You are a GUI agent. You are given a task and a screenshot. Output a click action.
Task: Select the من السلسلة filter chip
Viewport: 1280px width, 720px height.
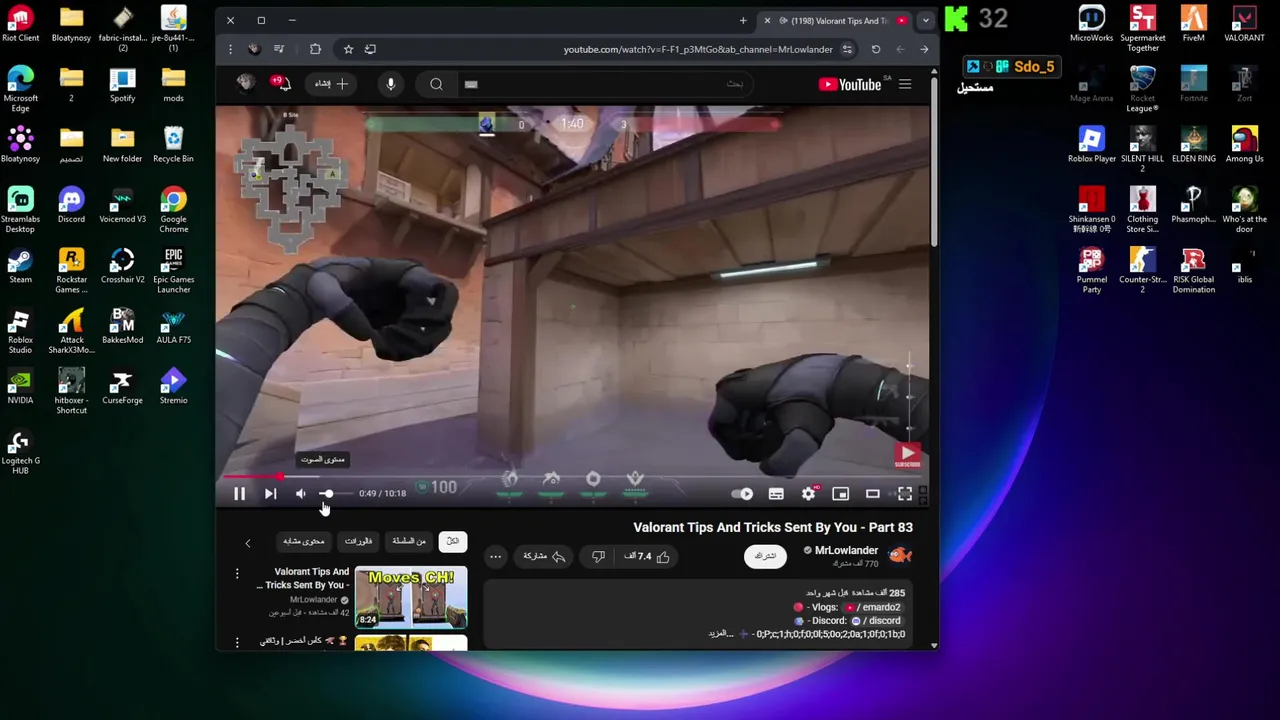[408, 542]
